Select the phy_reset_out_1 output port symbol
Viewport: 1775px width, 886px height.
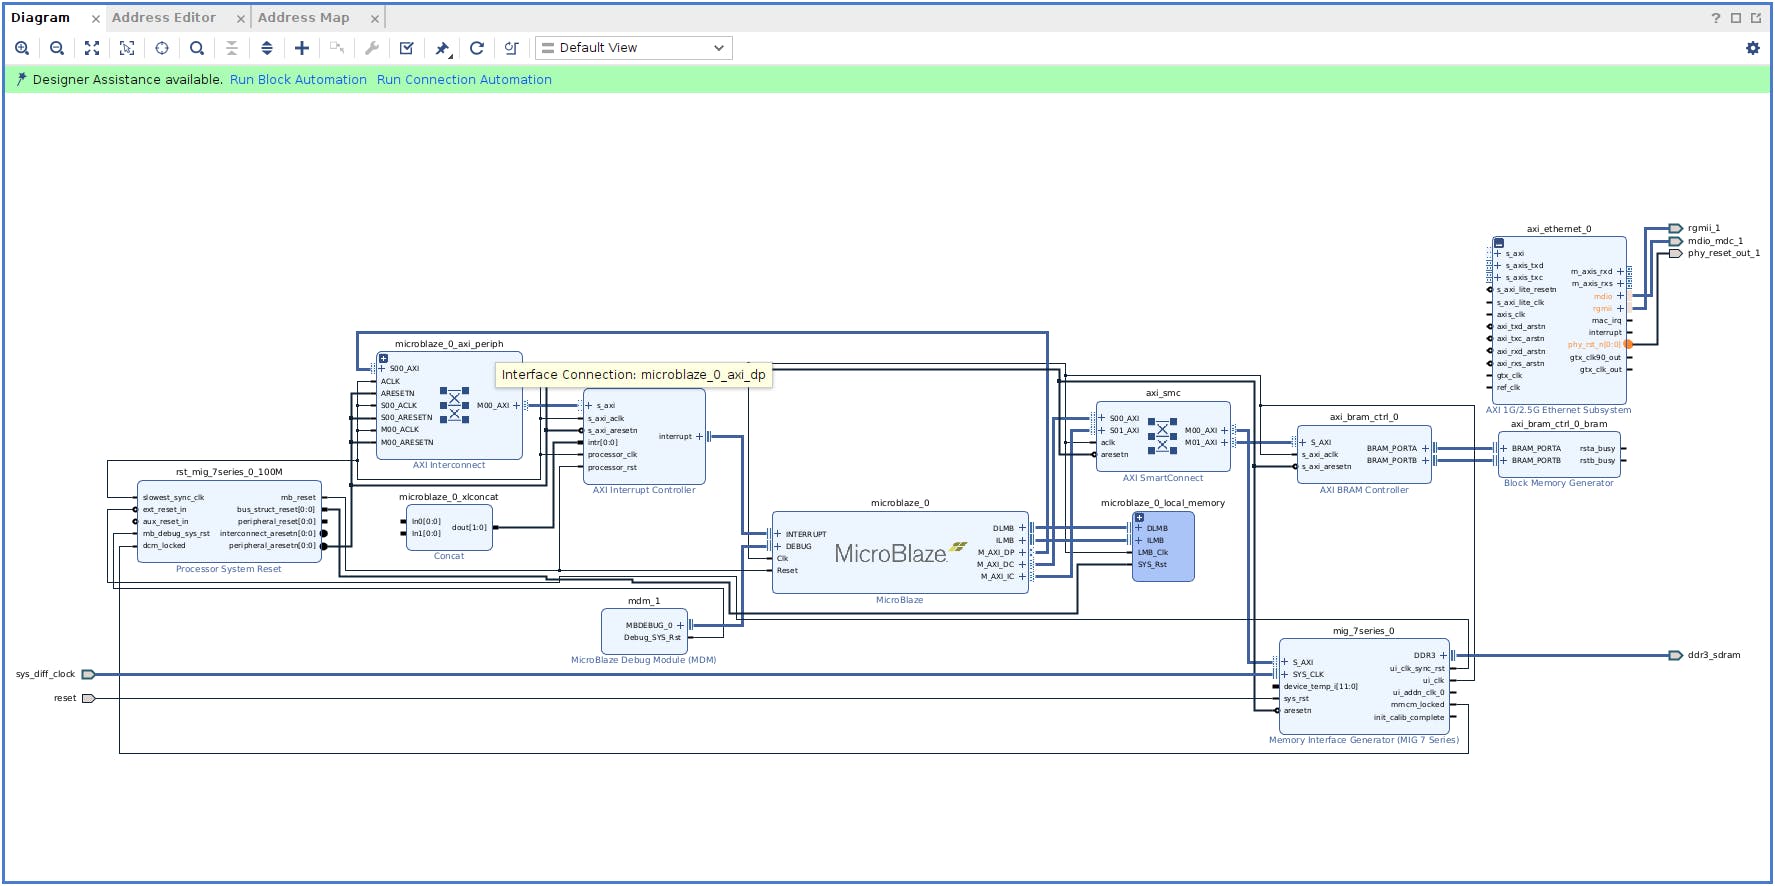pos(1676,253)
